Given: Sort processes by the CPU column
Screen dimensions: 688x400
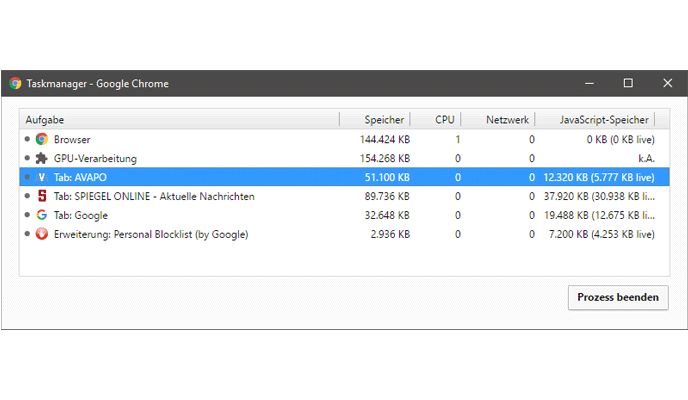Looking at the screenshot, I should (x=444, y=120).
